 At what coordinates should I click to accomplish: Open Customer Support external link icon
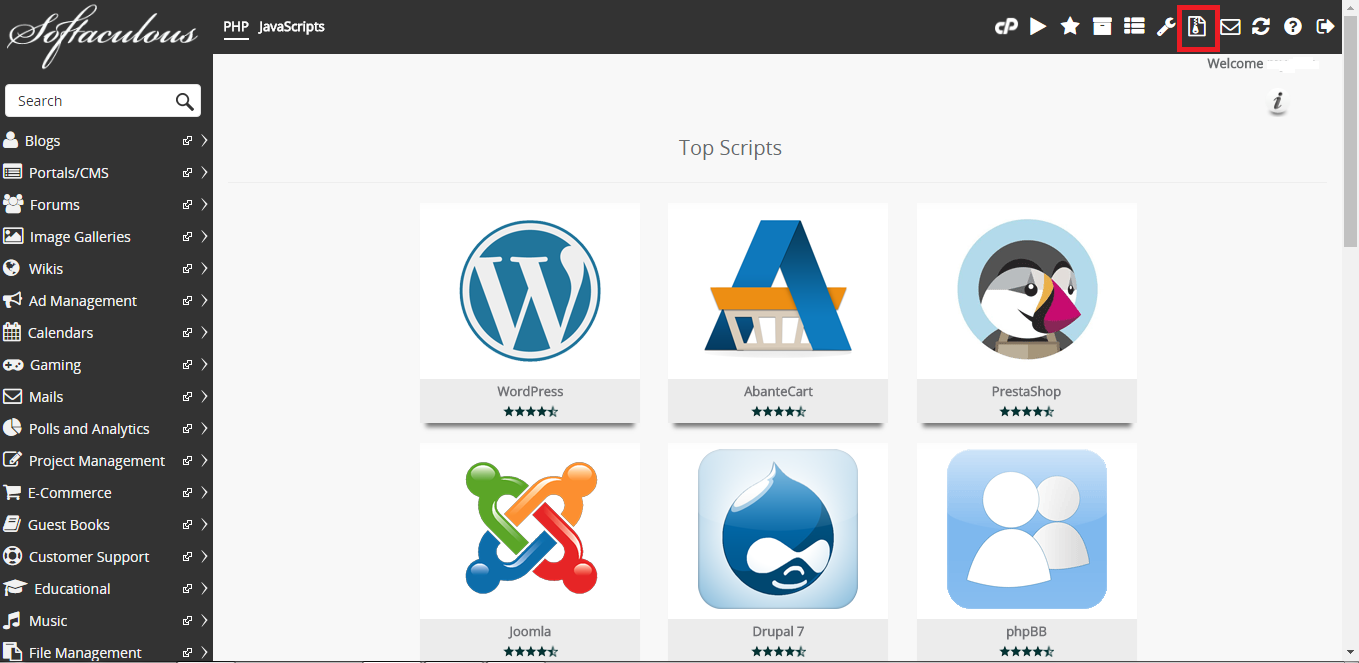pyautogui.click(x=187, y=557)
